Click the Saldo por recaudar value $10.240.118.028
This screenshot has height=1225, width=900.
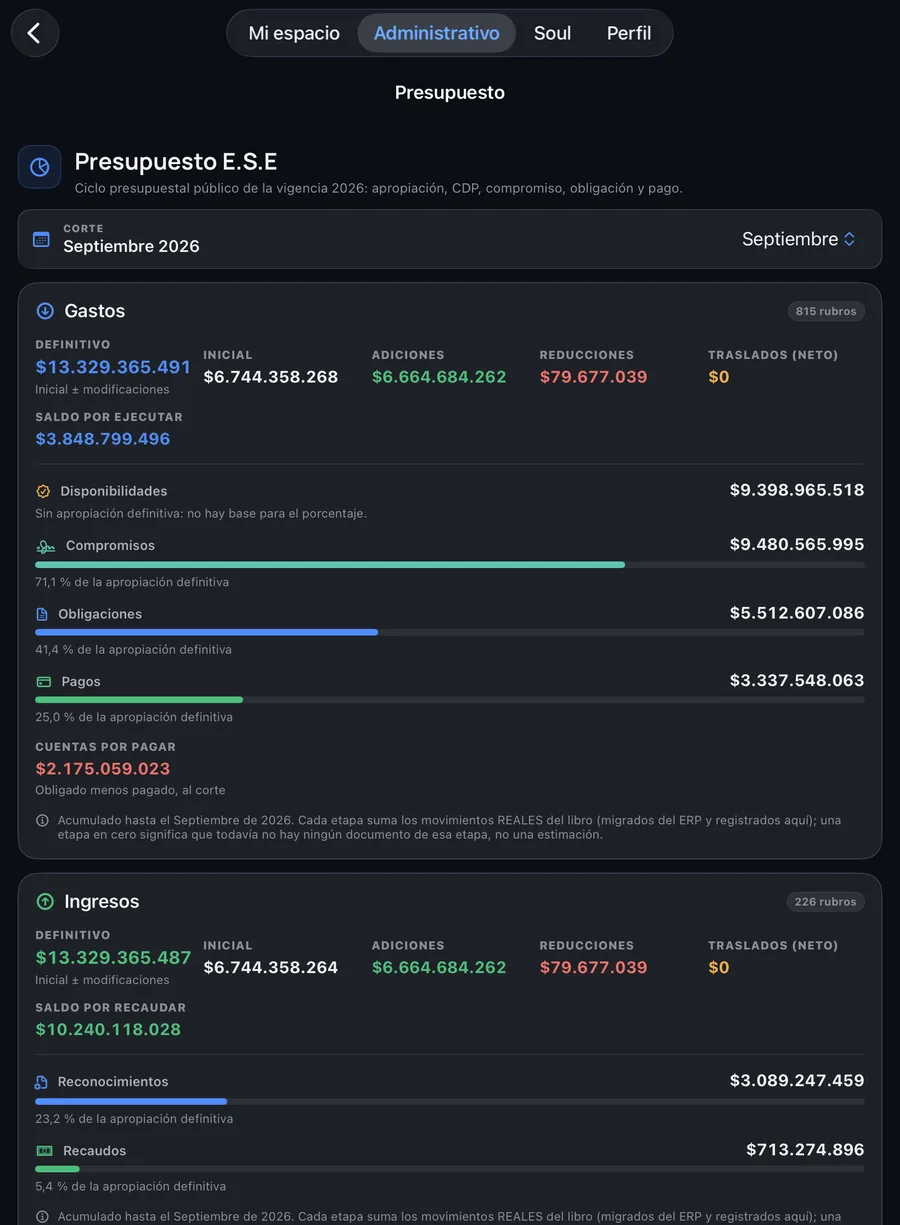pyautogui.click(x=108, y=1030)
